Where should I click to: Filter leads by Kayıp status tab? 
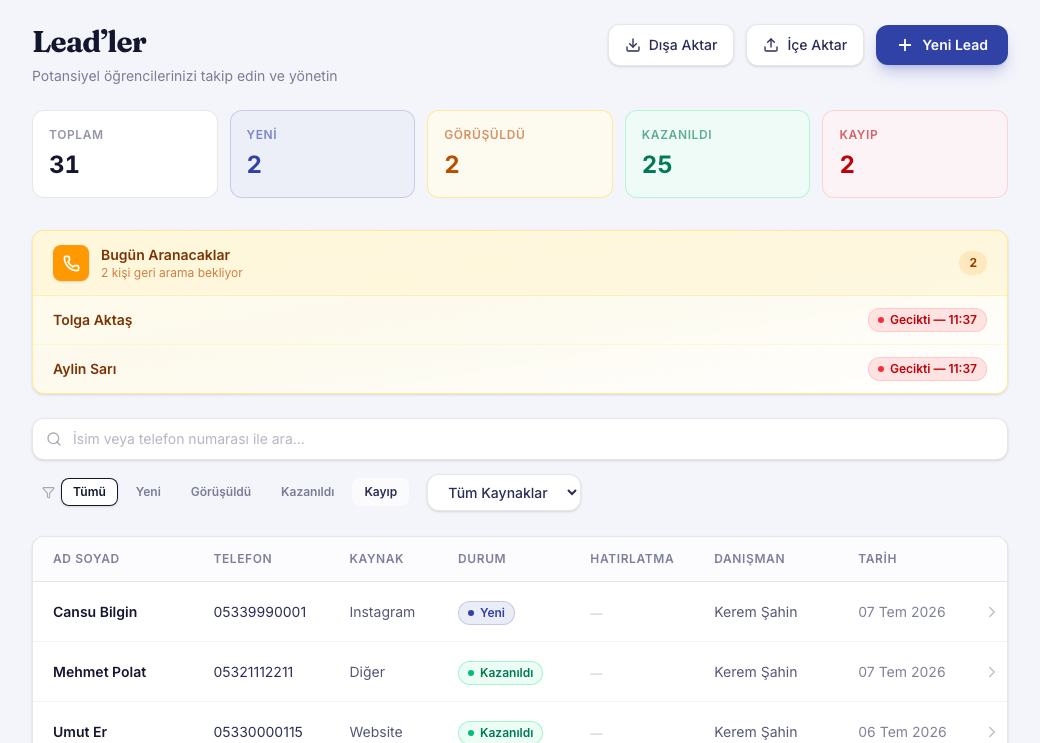pyautogui.click(x=381, y=492)
